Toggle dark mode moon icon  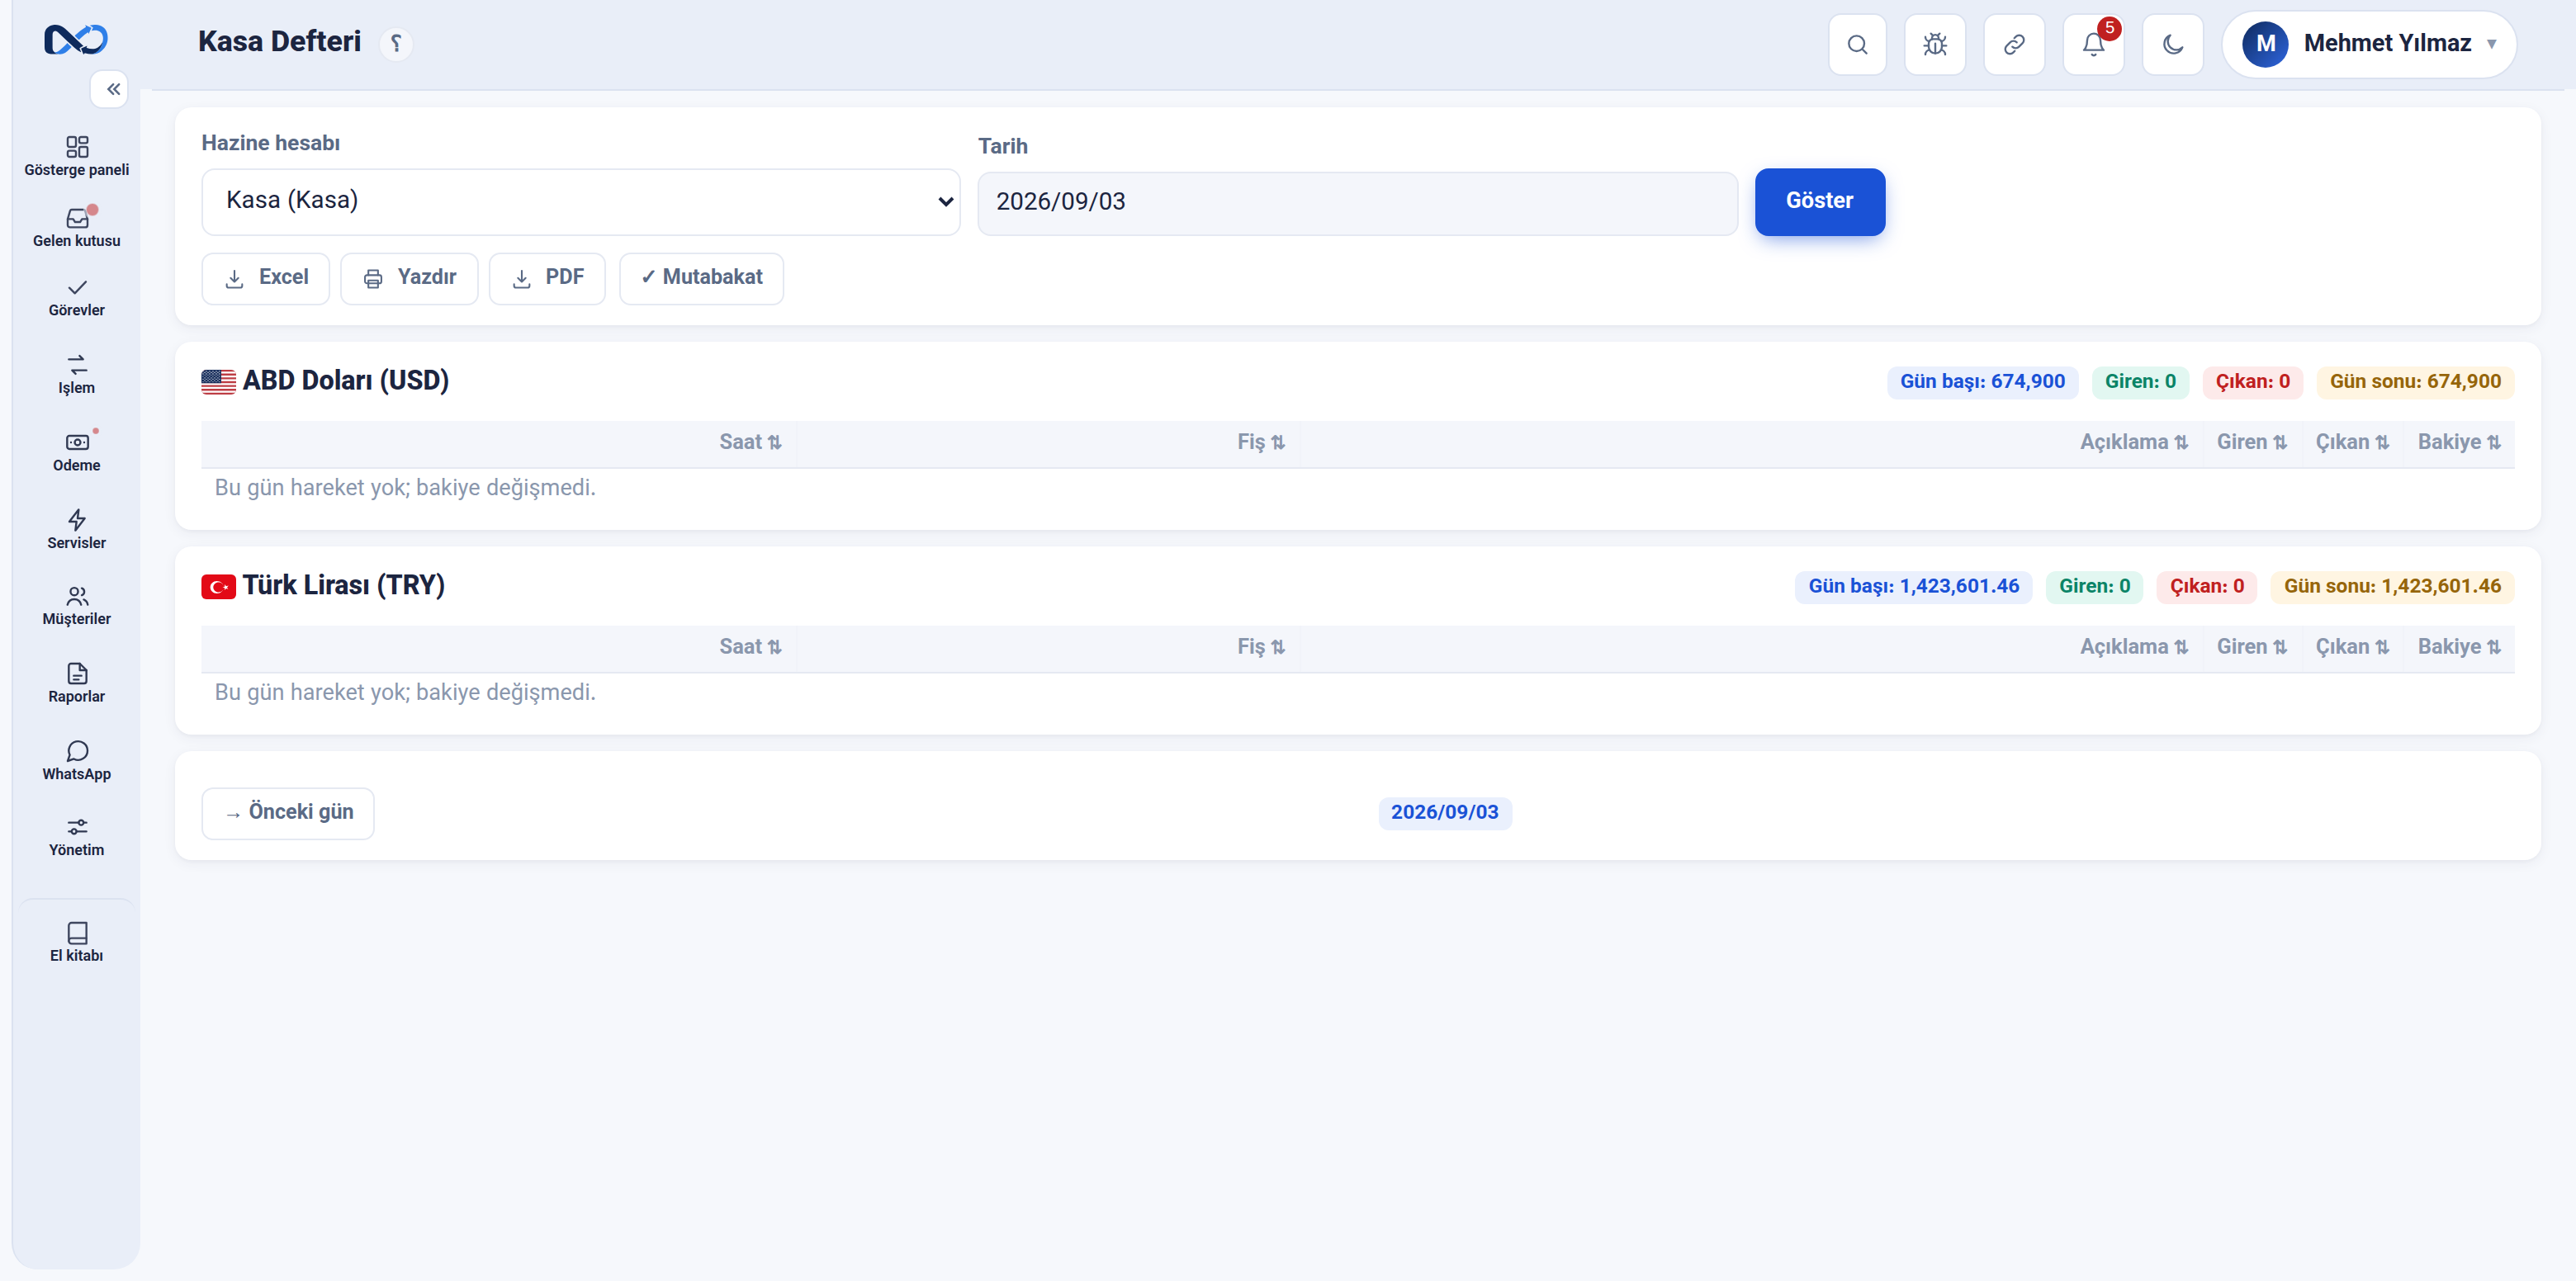(x=2173, y=44)
